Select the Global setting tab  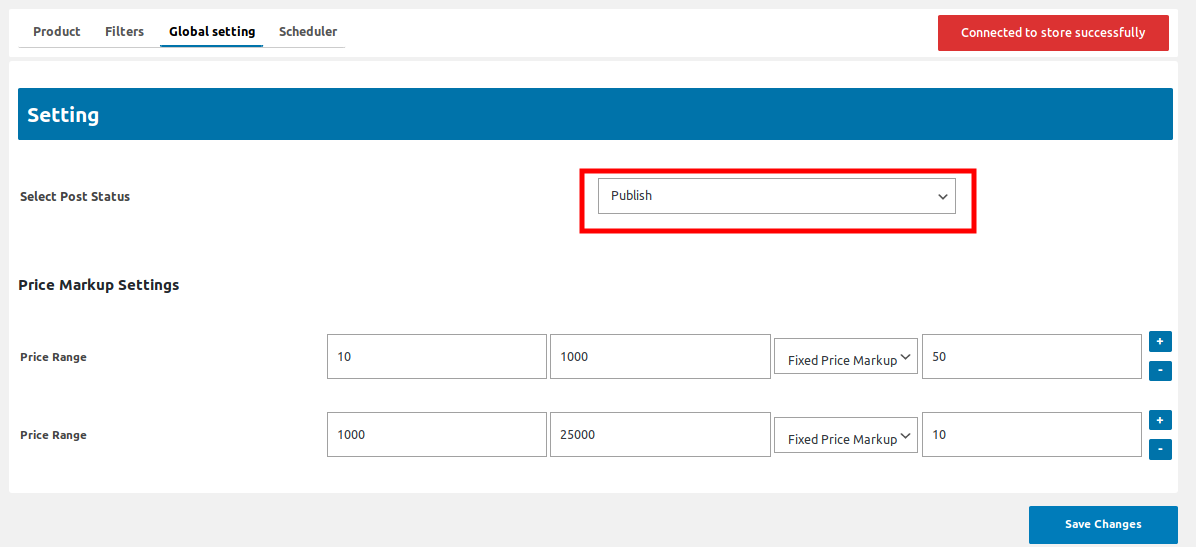coord(212,32)
